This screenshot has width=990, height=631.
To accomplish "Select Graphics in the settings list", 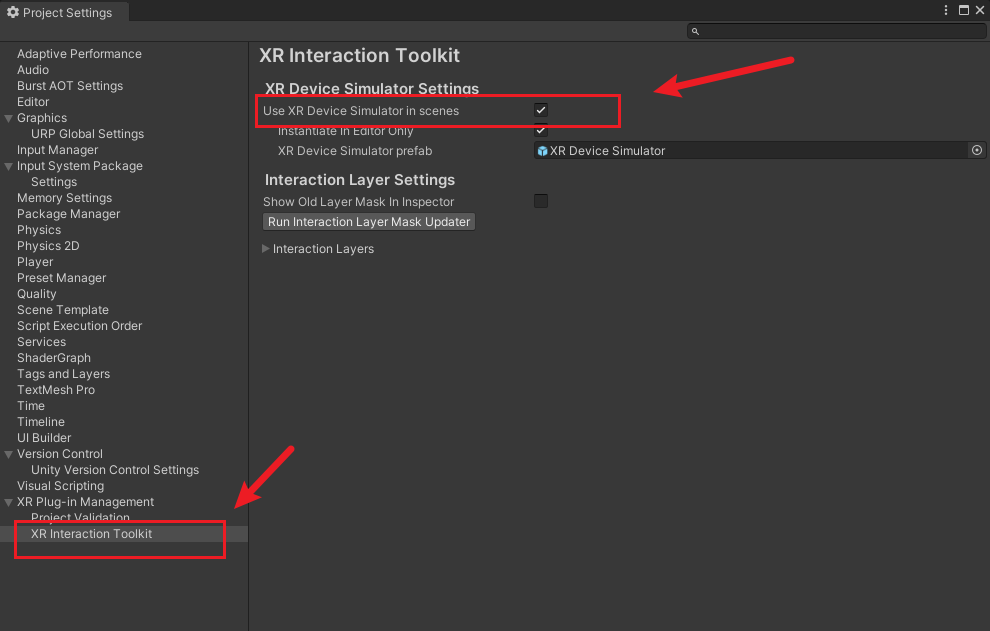I will click(42, 117).
